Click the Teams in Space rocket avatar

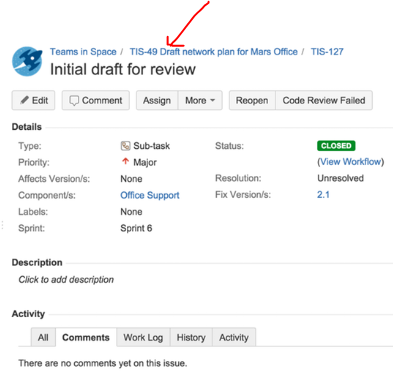pyautogui.click(x=27, y=61)
